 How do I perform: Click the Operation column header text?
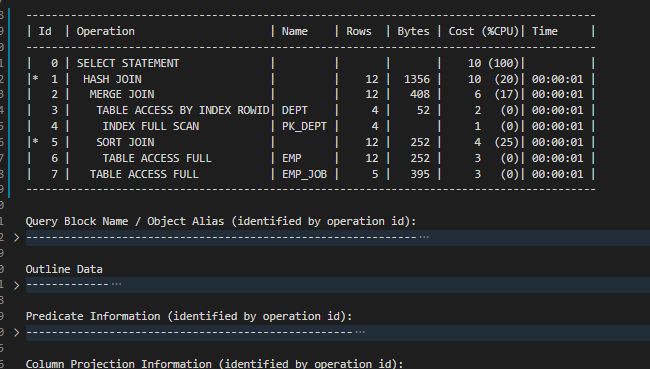pos(106,32)
